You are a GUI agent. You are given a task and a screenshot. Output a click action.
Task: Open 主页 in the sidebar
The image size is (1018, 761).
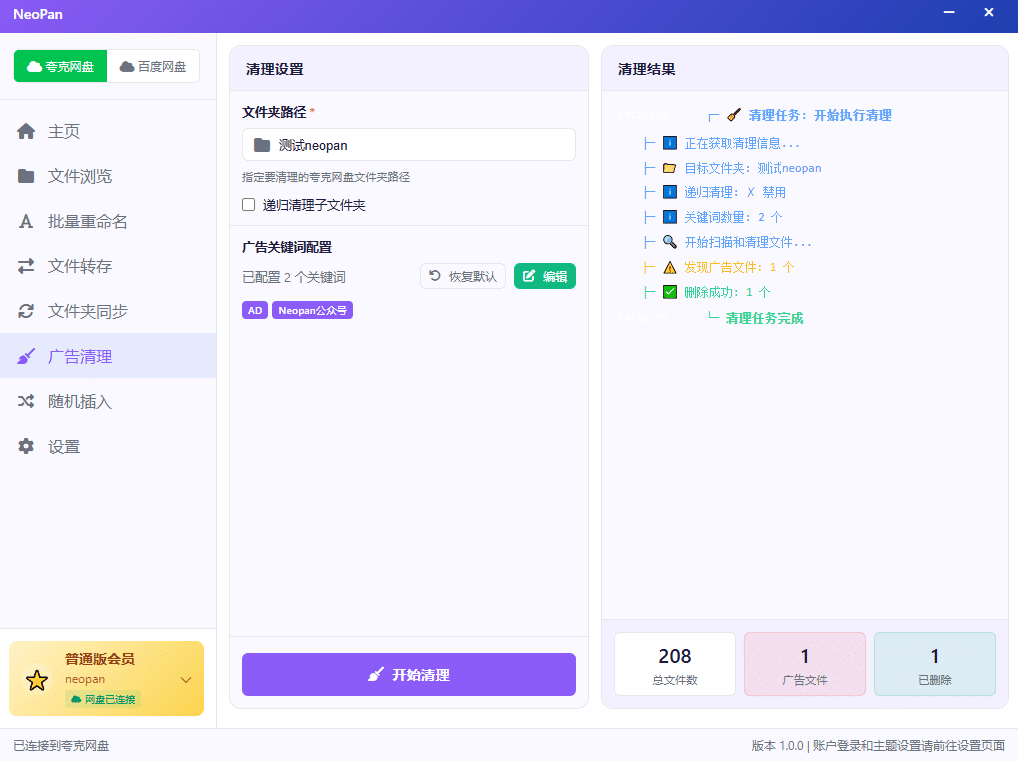point(108,131)
